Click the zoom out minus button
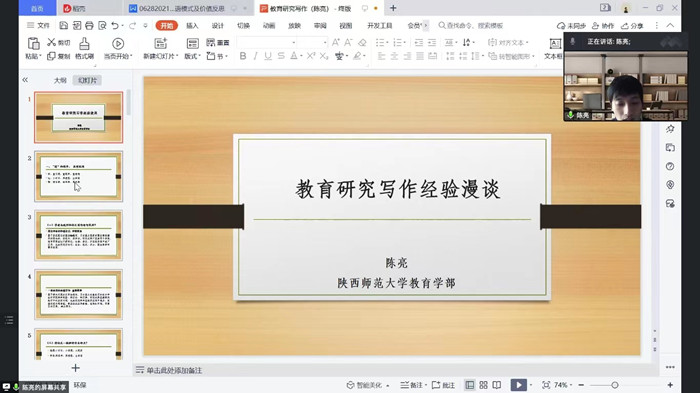Screen dimensions: 700x393 point(581,385)
